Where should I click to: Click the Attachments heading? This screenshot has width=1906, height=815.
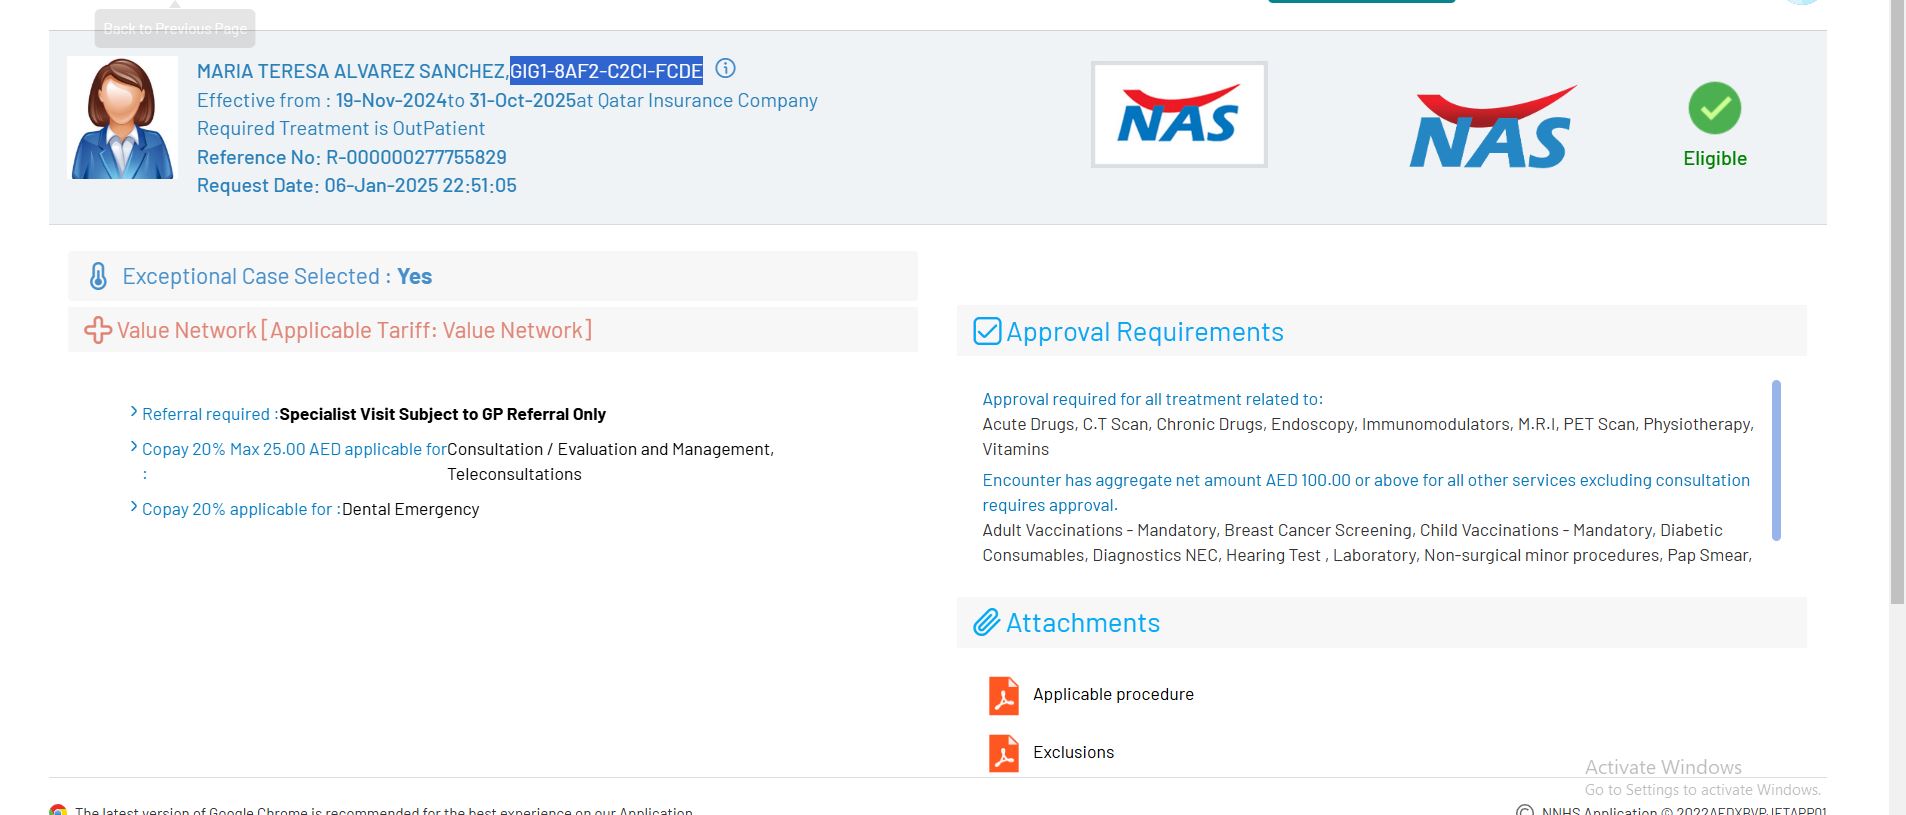tap(1083, 623)
